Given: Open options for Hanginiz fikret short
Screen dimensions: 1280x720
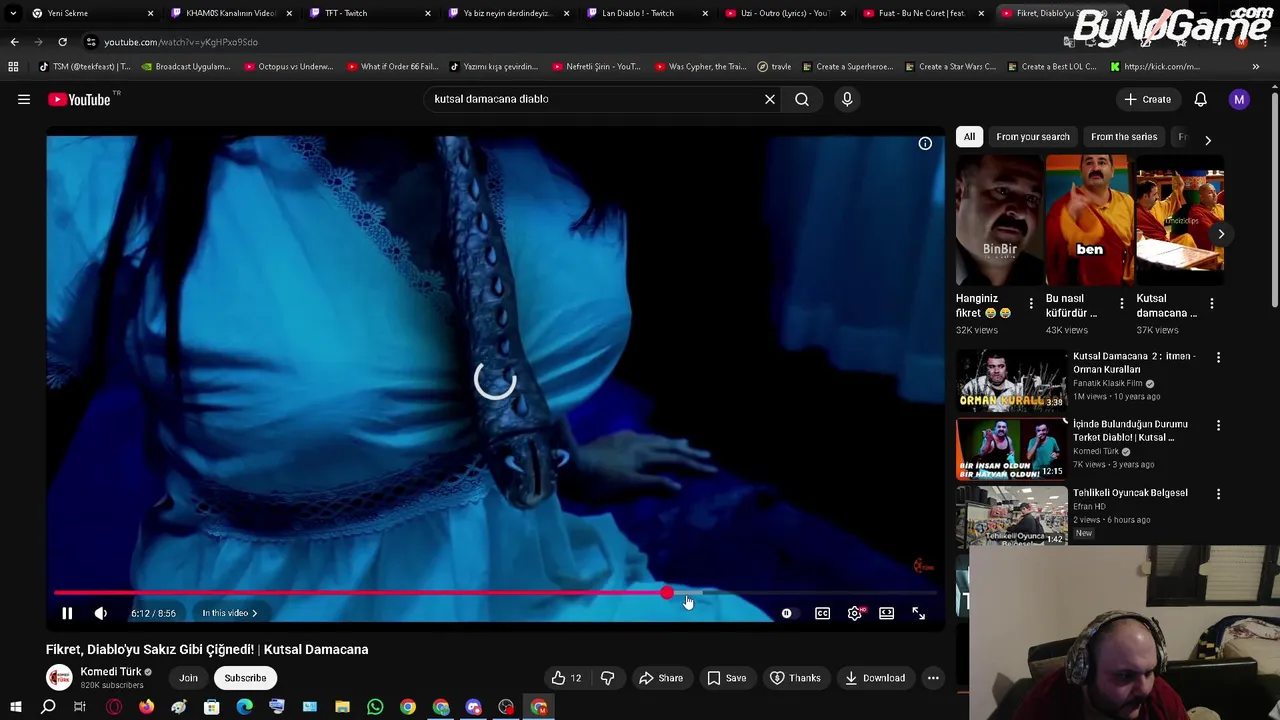Looking at the screenshot, I should pyautogui.click(x=1031, y=304).
